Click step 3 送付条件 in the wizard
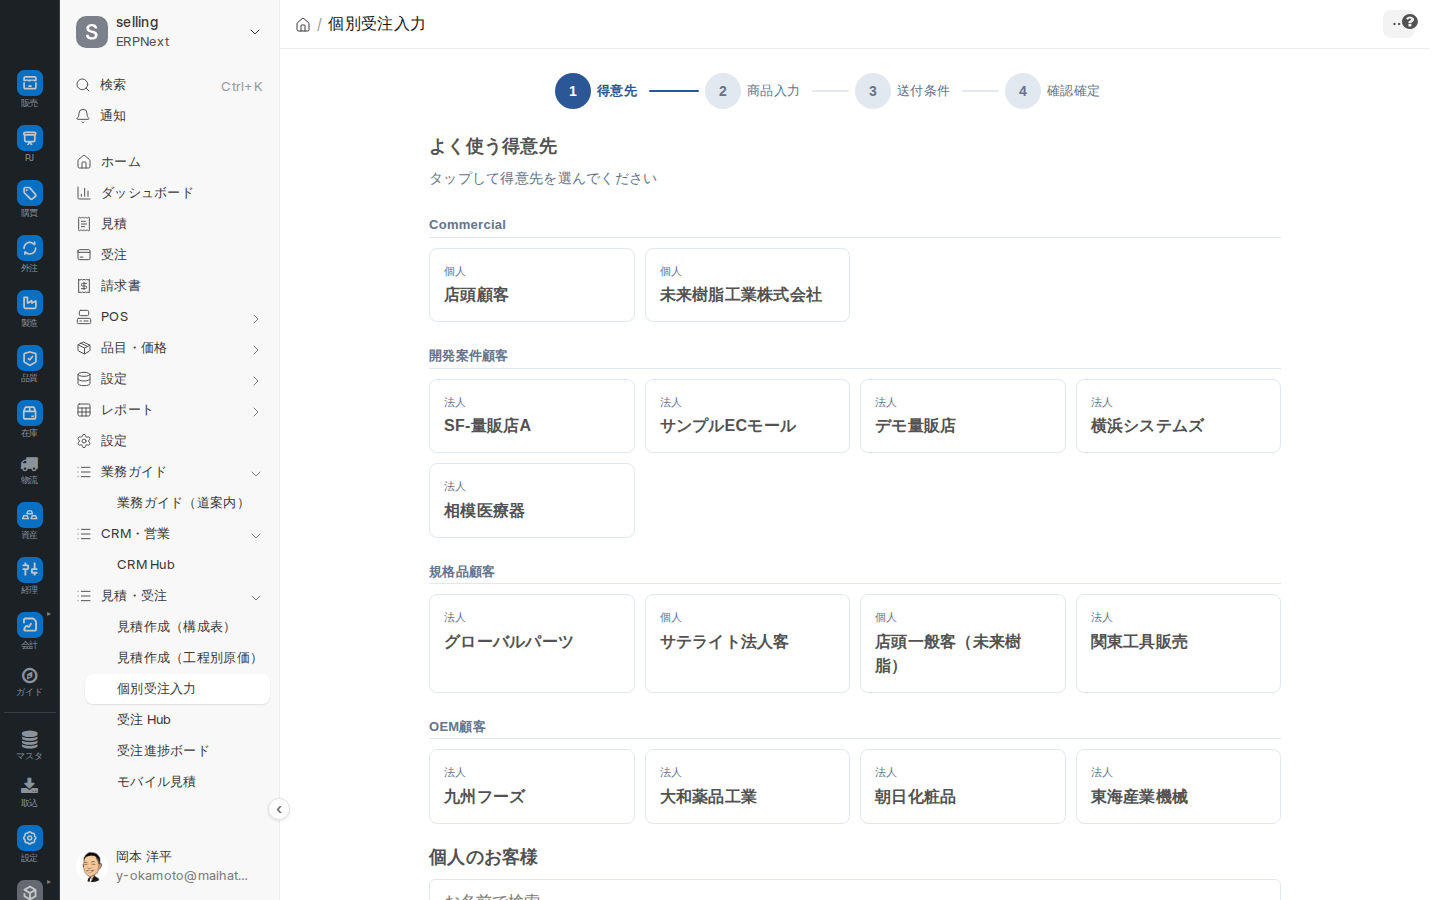This screenshot has width=1440, height=900. (x=902, y=91)
